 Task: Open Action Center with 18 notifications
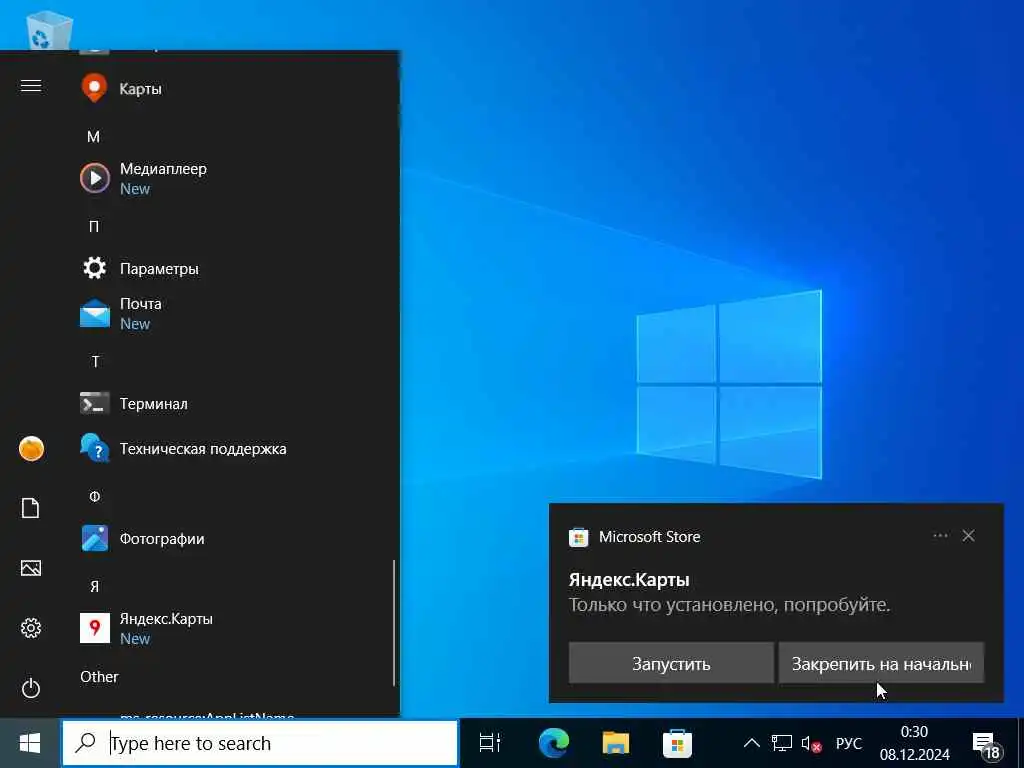[986, 744]
